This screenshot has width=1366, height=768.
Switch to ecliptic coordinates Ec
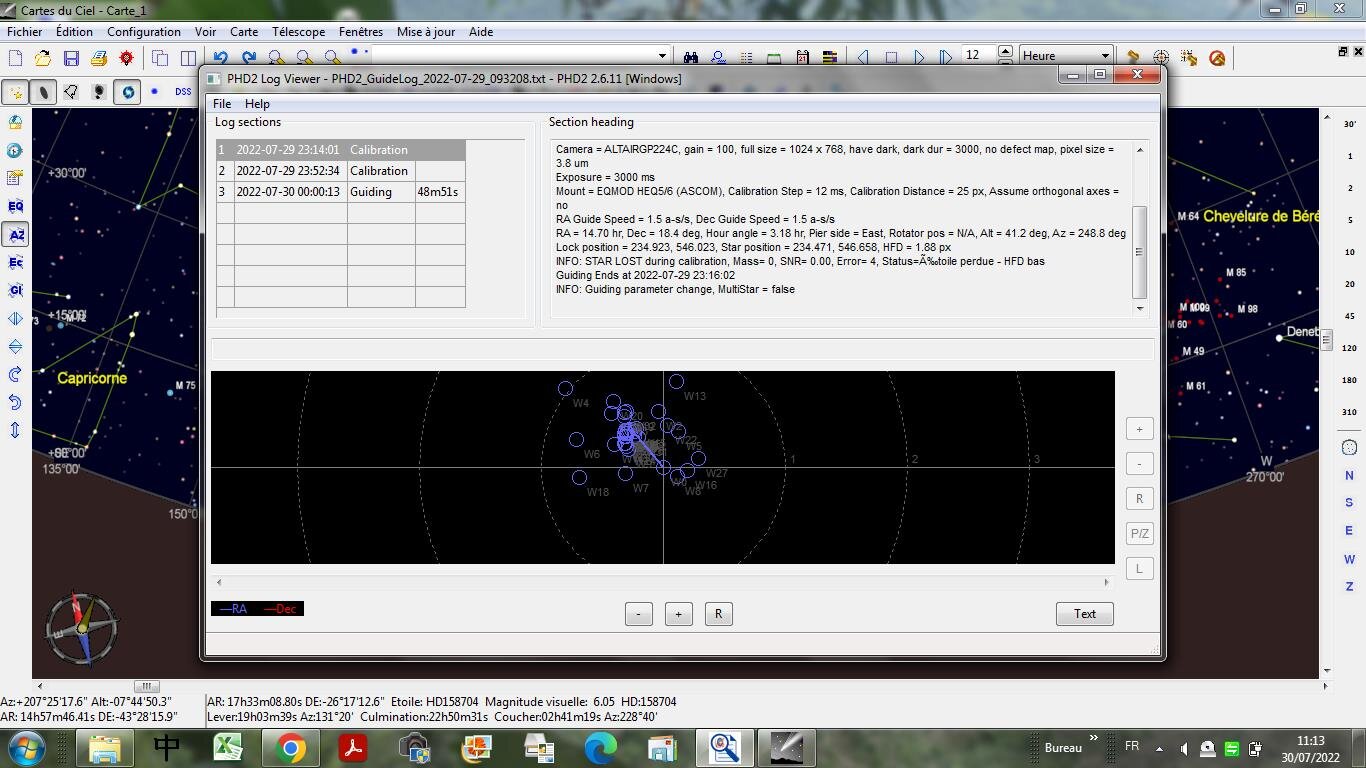tap(15, 262)
